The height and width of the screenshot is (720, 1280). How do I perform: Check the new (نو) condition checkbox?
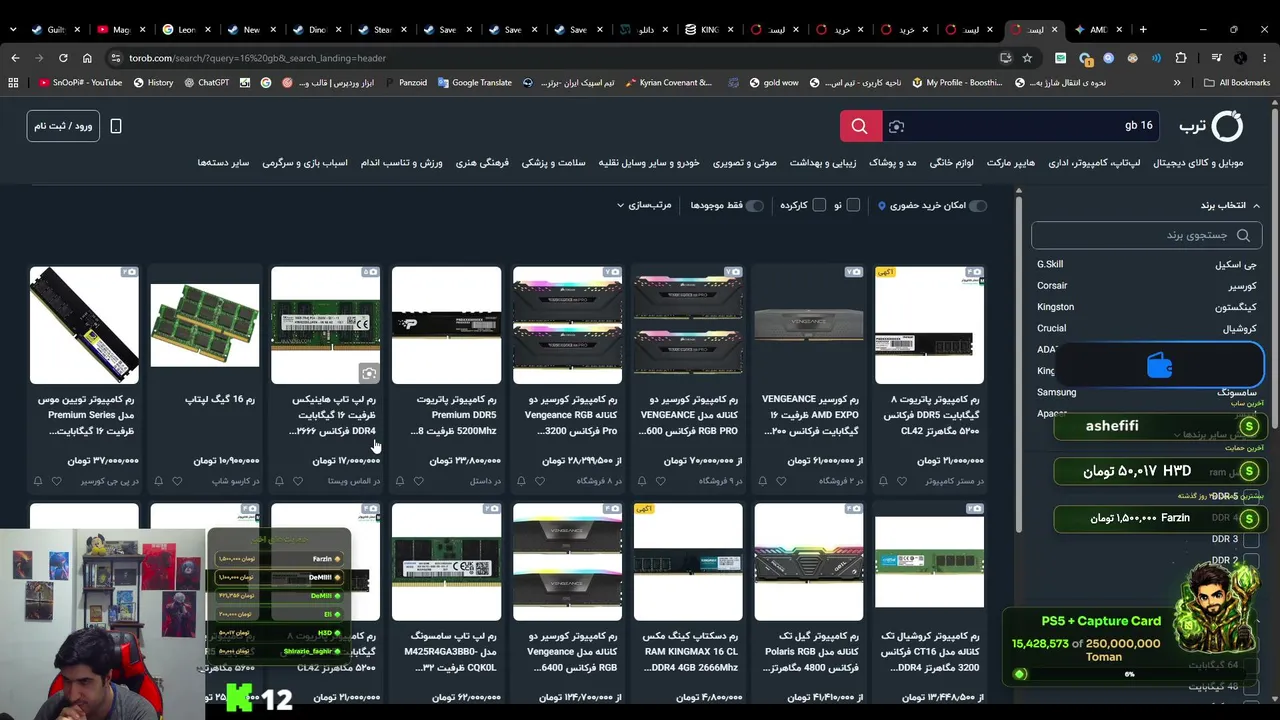tap(853, 205)
